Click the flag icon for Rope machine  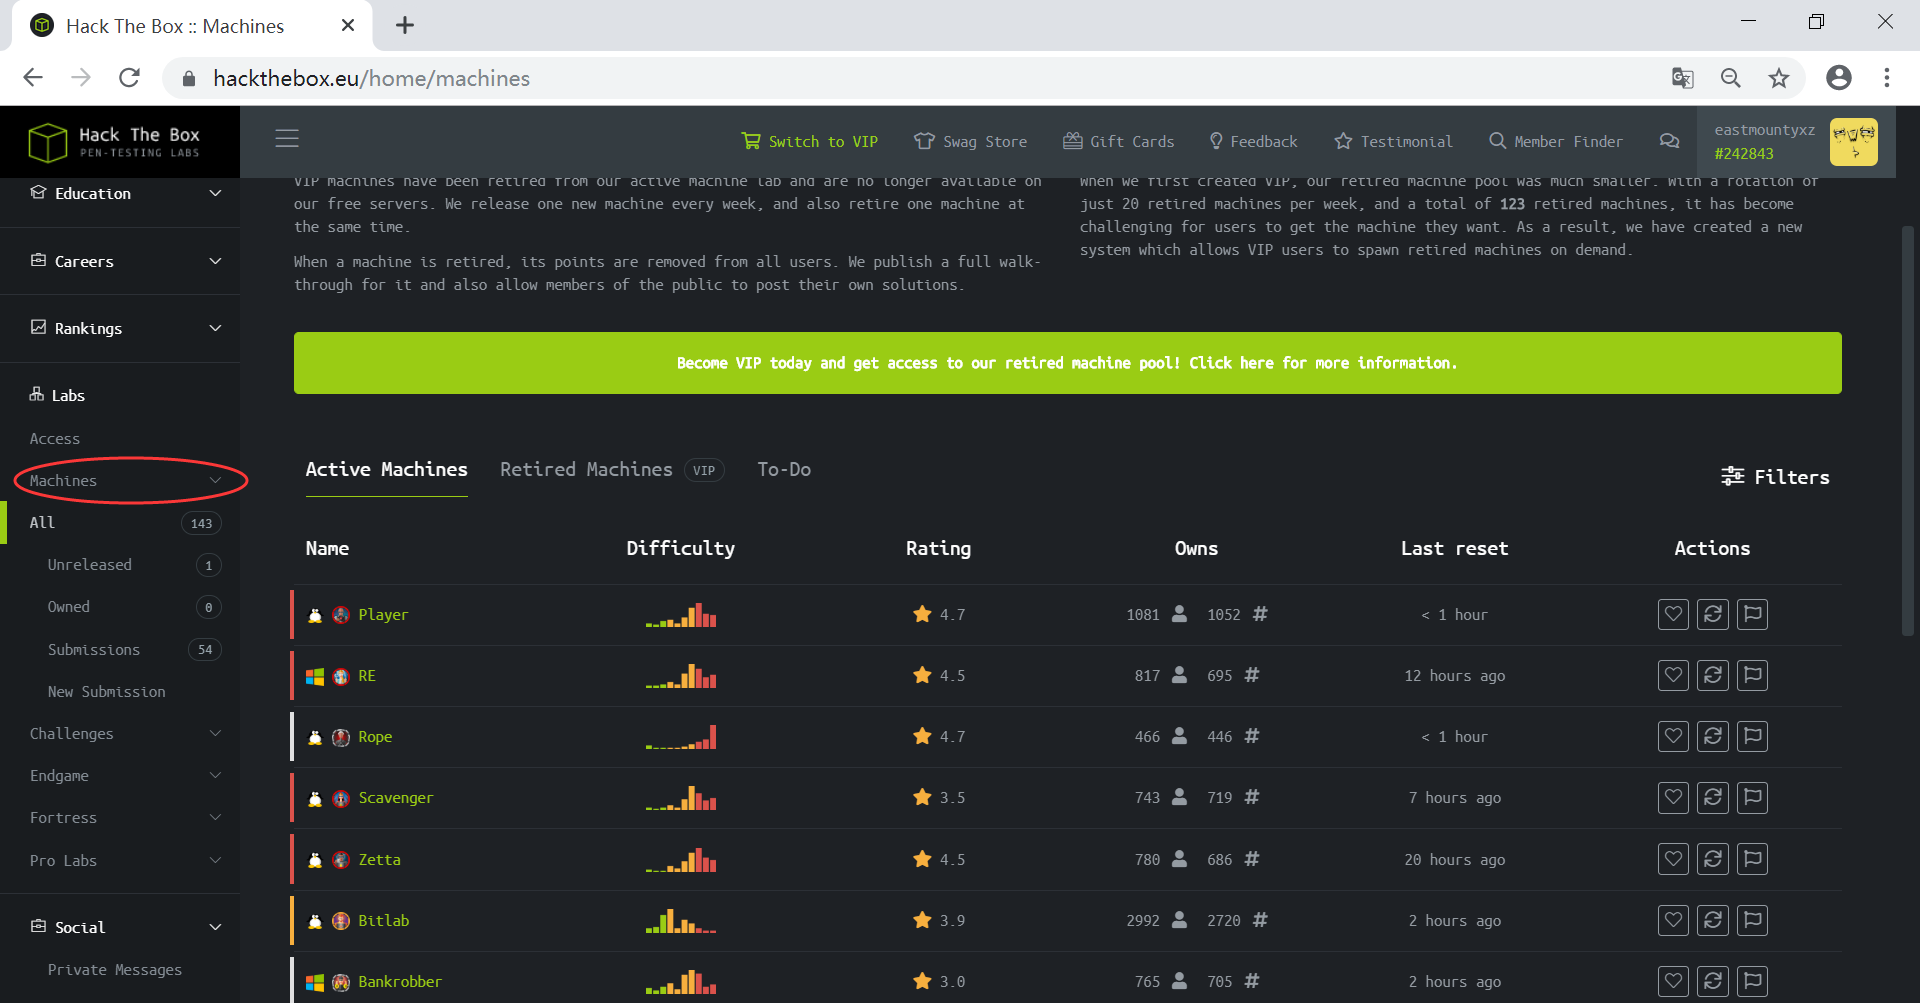(1752, 736)
